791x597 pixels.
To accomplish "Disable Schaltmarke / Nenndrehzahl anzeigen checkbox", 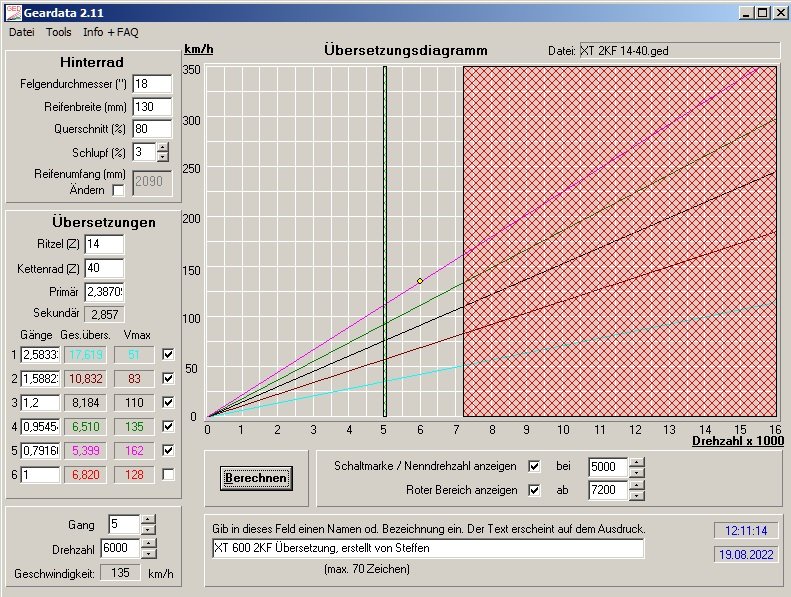I will click(x=533, y=467).
